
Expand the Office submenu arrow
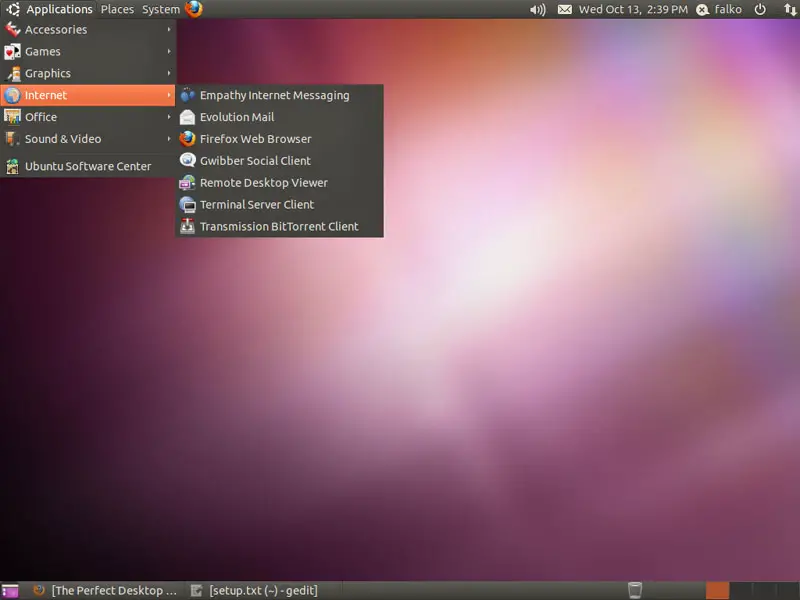click(x=169, y=117)
